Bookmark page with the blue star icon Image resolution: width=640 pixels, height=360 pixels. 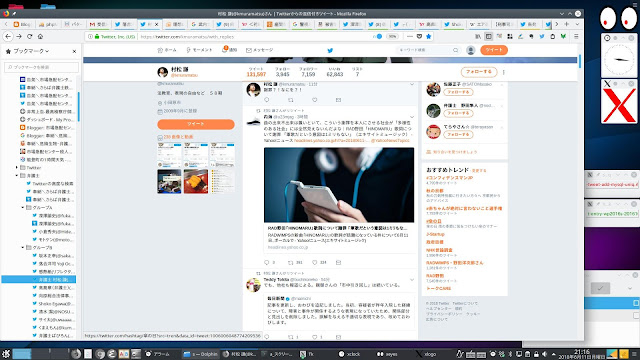(429, 36)
